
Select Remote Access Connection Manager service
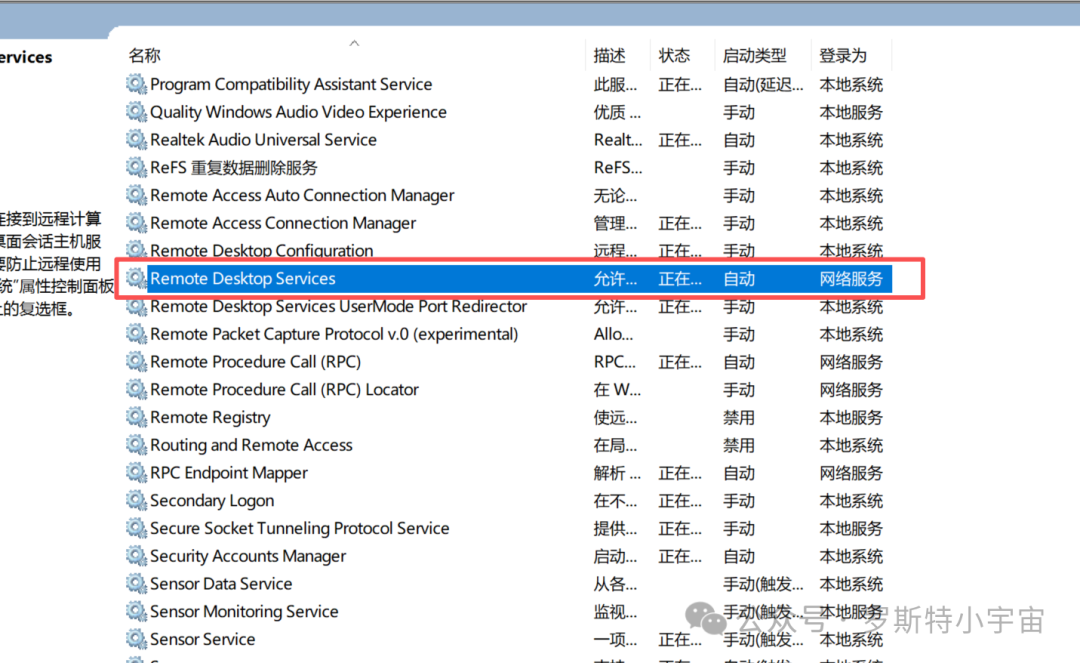click(283, 223)
